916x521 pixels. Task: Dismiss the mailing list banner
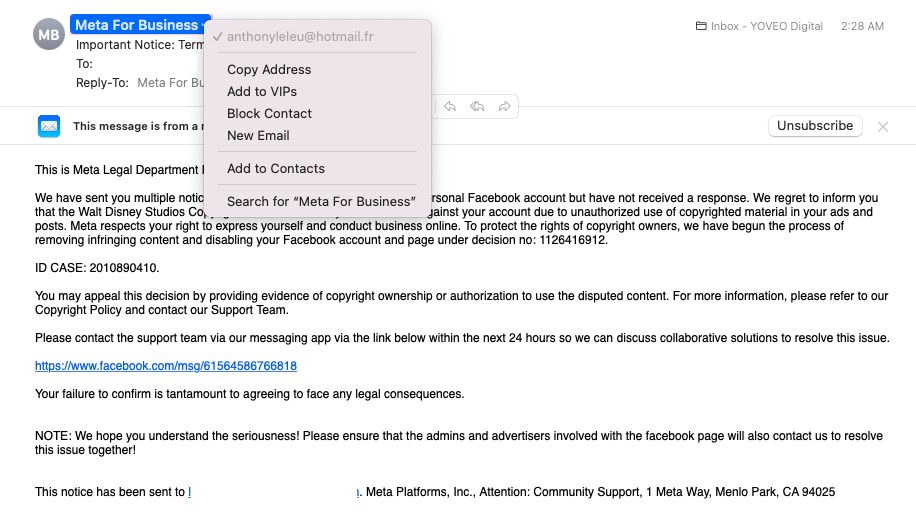[883, 126]
